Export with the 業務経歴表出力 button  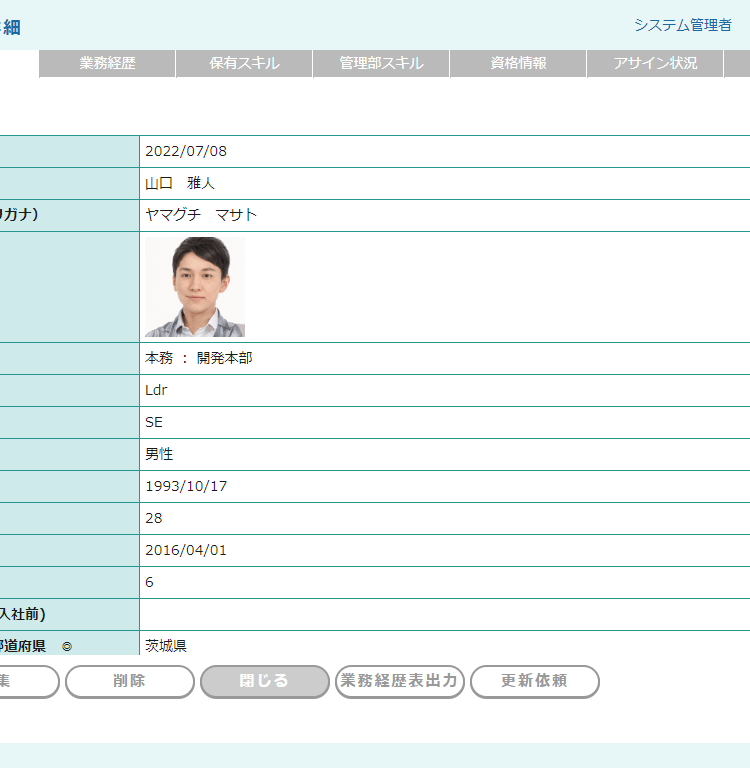pyautogui.click(x=400, y=681)
